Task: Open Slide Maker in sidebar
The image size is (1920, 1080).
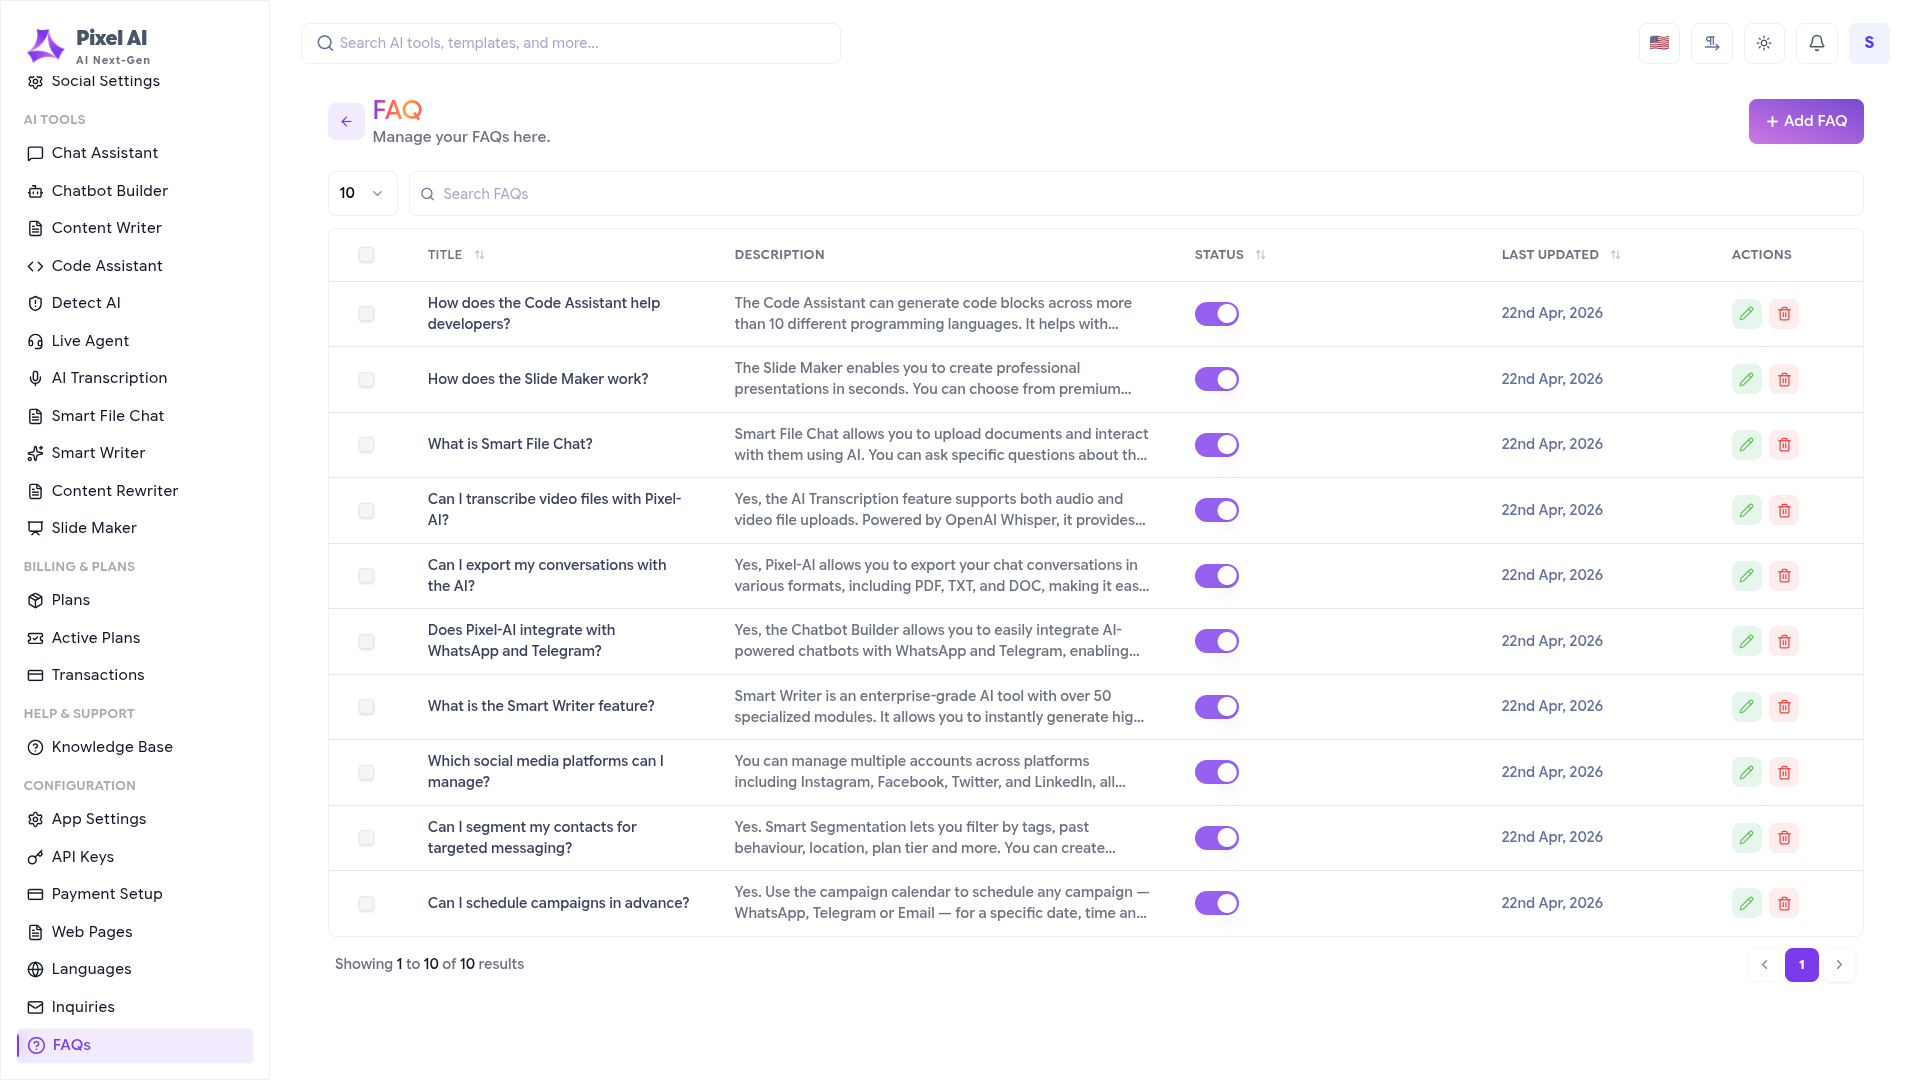Action: pos(135,528)
